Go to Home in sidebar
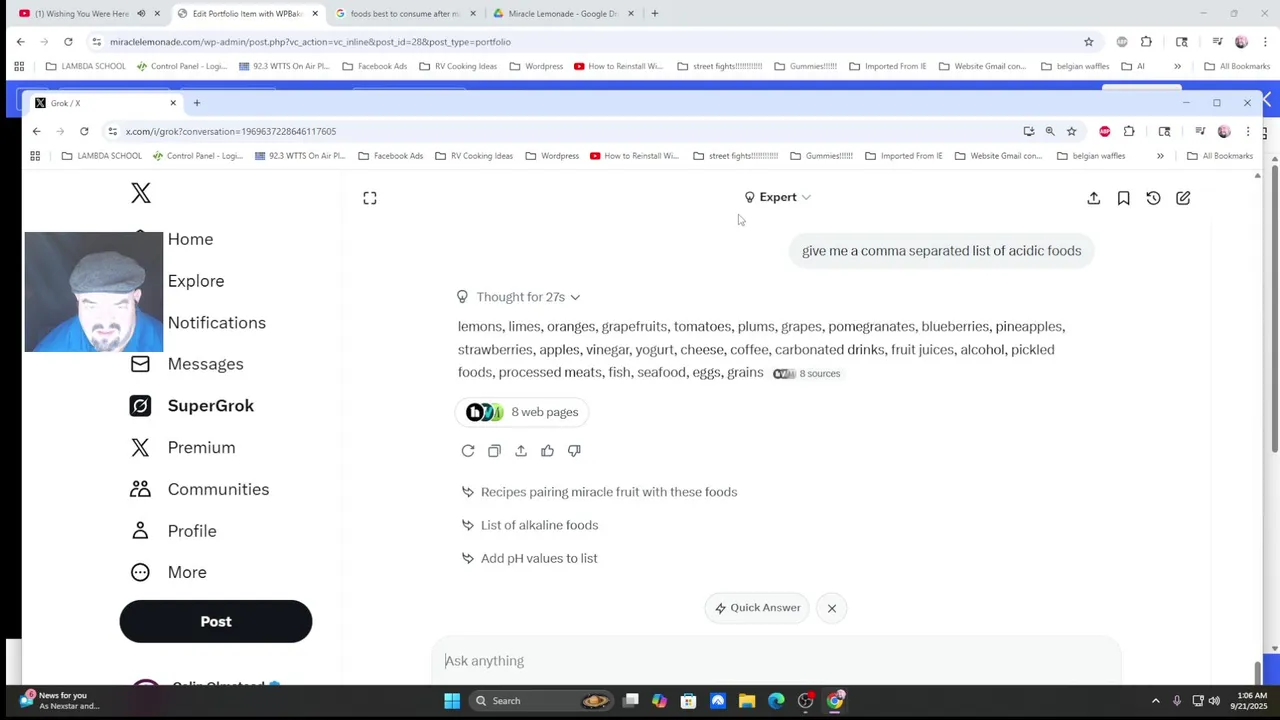 pos(190,239)
